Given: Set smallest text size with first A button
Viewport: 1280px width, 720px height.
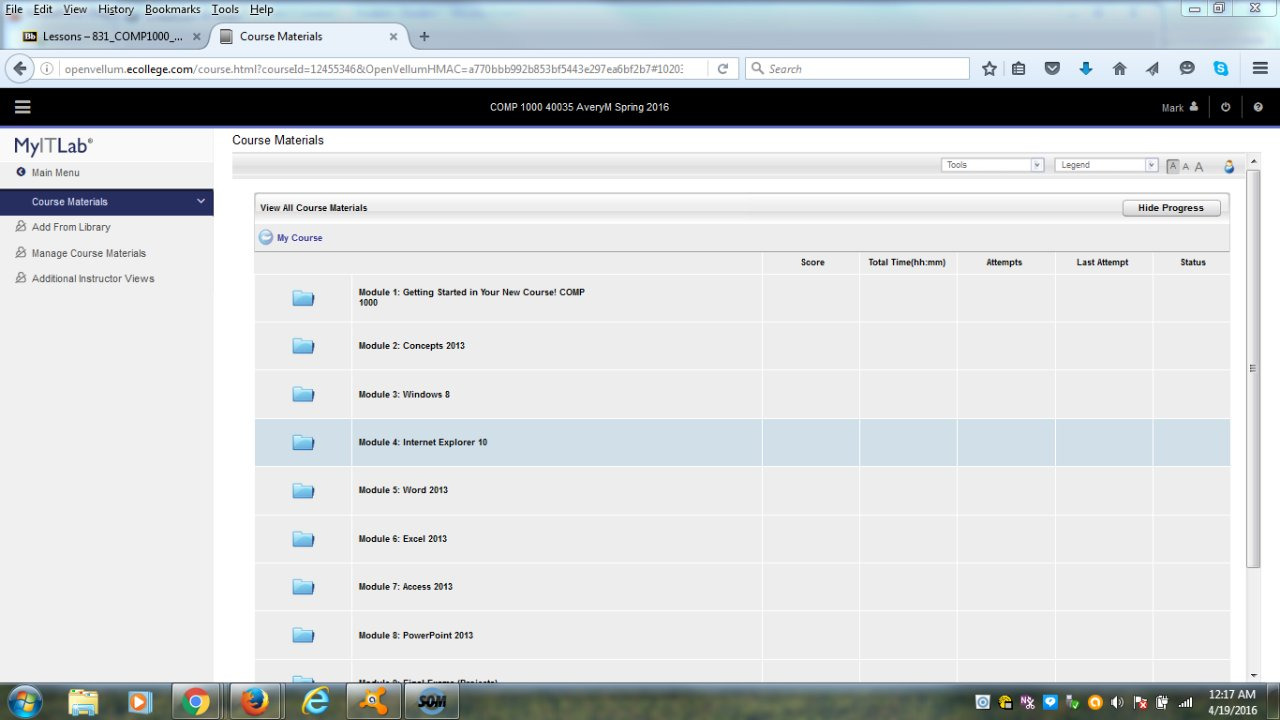Looking at the screenshot, I should [x=1173, y=166].
